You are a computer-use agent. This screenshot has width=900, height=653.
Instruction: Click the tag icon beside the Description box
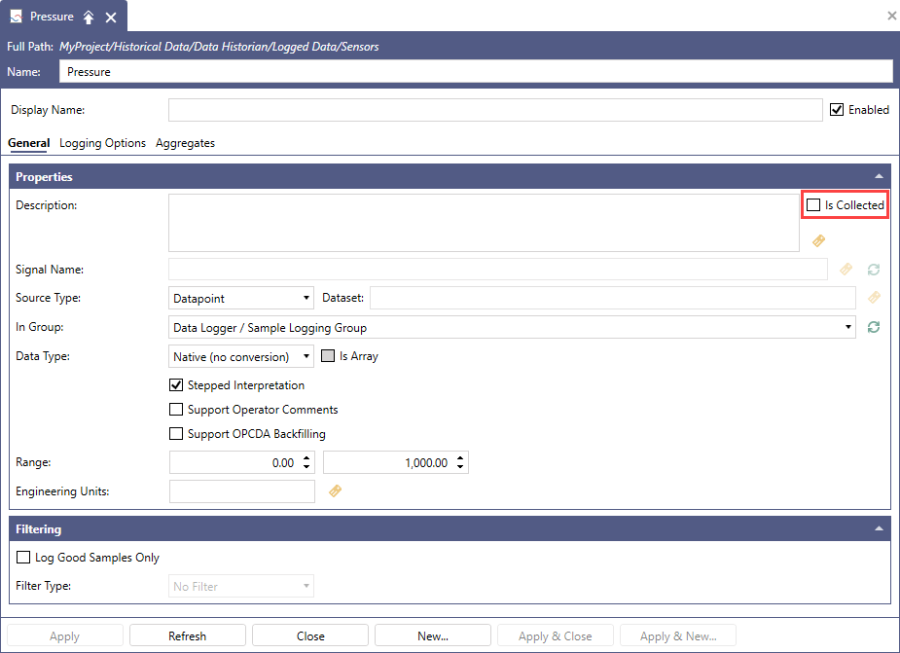pos(818,241)
